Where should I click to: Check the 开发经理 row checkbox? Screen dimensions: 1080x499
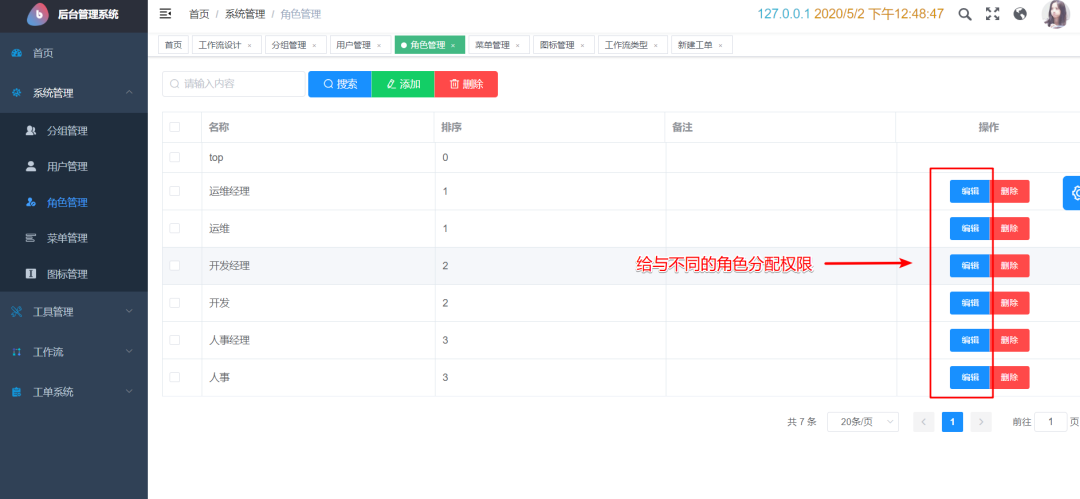coord(175,265)
